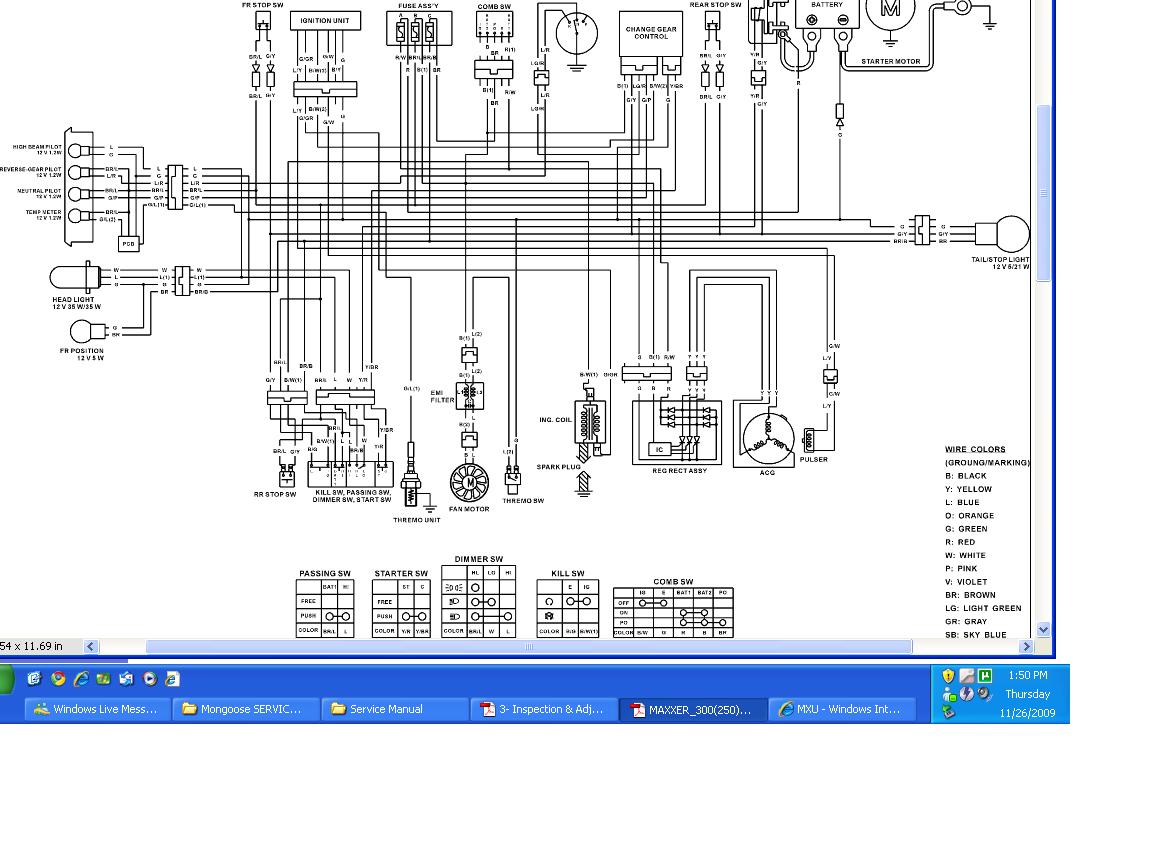Click the page size '54 x 11.69 in' status text
The width and height of the screenshot is (1152, 864).
[31, 647]
